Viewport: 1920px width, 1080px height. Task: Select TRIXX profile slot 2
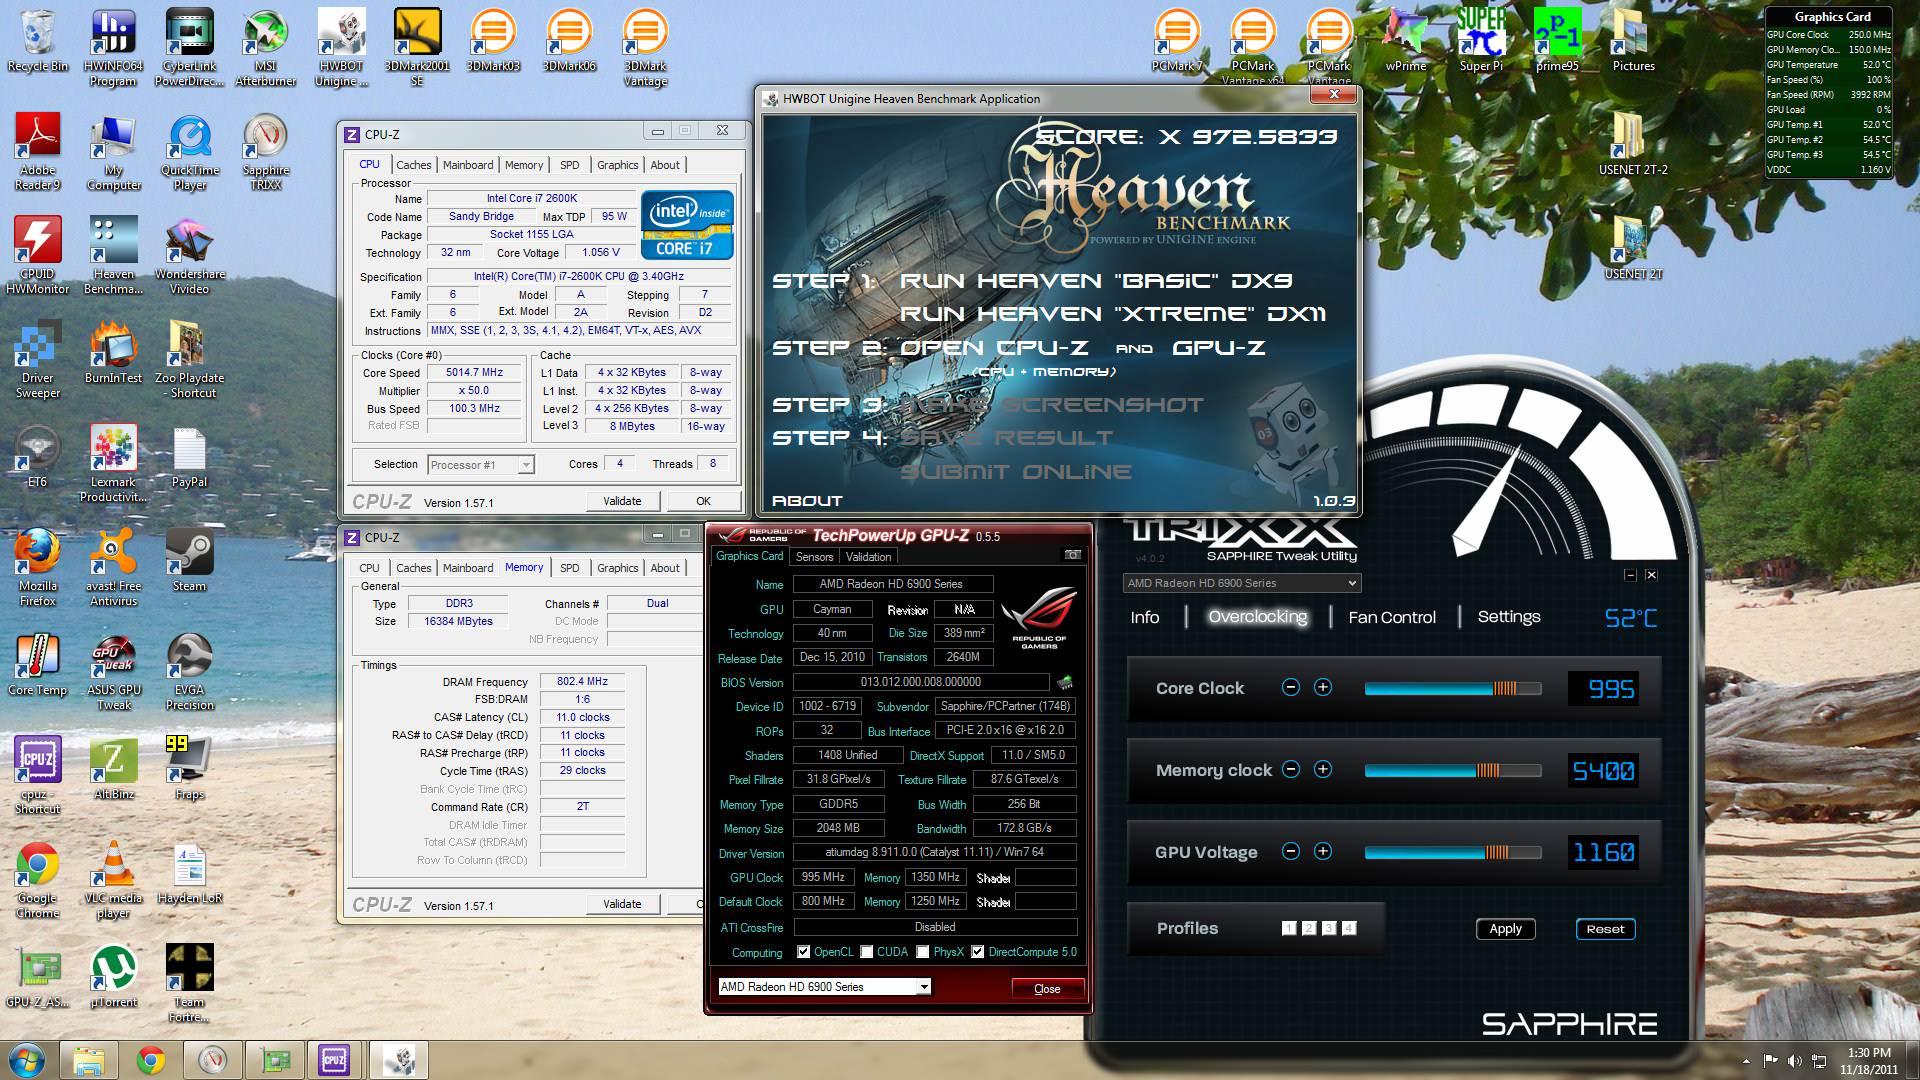pyautogui.click(x=1309, y=928)
